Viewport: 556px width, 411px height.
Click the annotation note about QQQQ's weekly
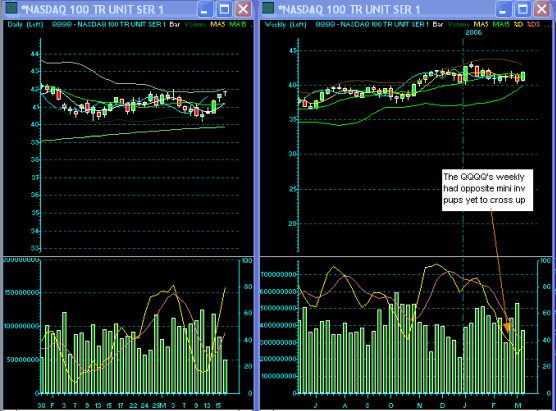click(x=487, y=190)
